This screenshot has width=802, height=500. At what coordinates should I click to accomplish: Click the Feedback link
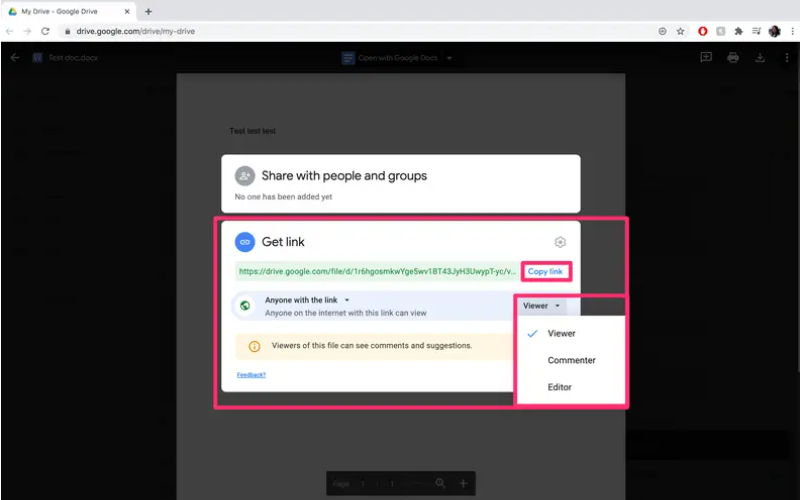(x=251, y=375)
